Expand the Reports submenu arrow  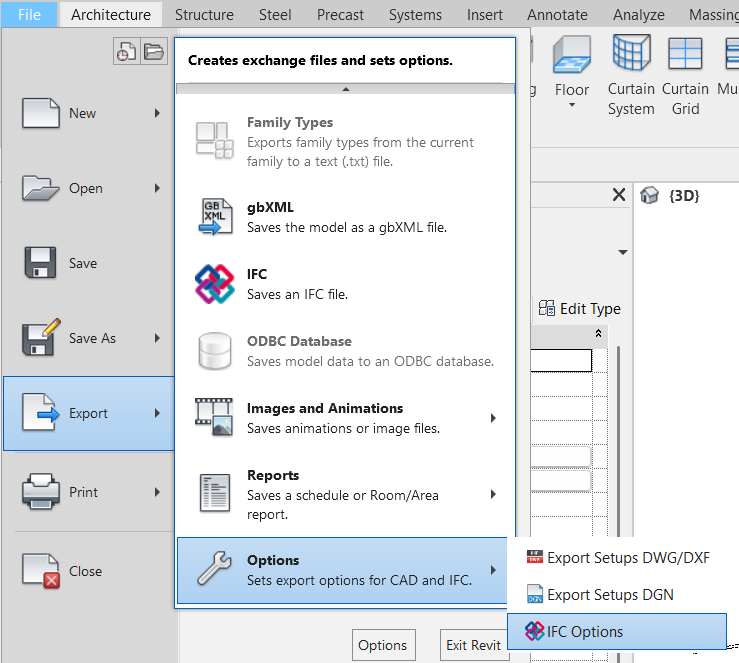point(493,494)
